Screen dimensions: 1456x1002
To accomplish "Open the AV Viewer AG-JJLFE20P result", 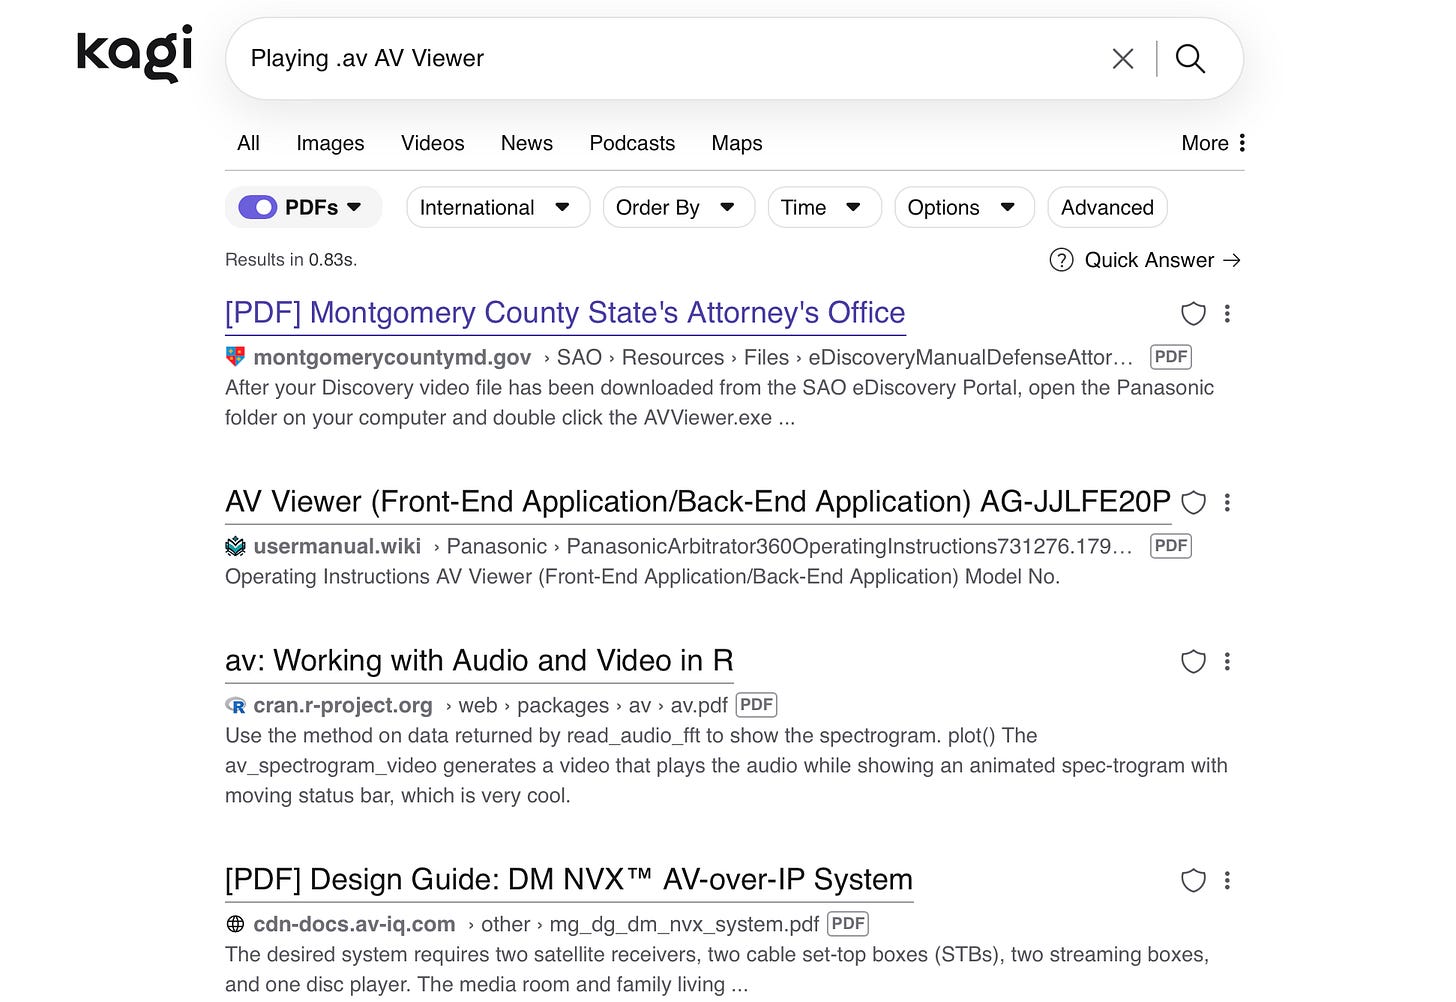I will 698,501.
